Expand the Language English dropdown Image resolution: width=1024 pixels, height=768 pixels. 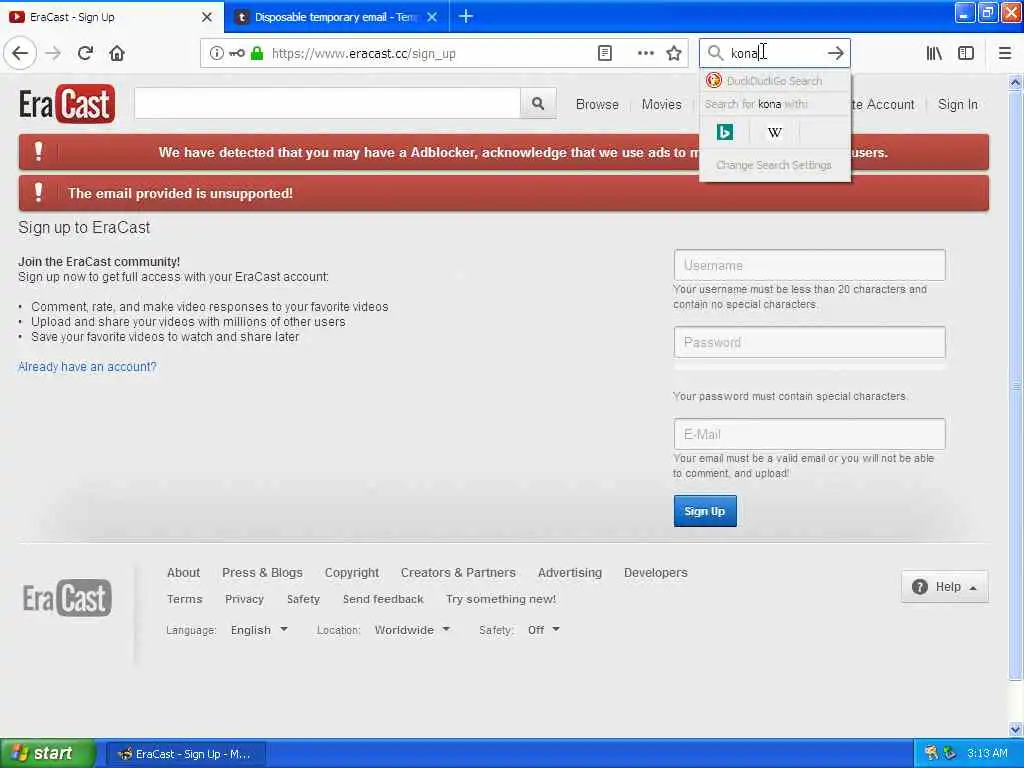[259, 630]
